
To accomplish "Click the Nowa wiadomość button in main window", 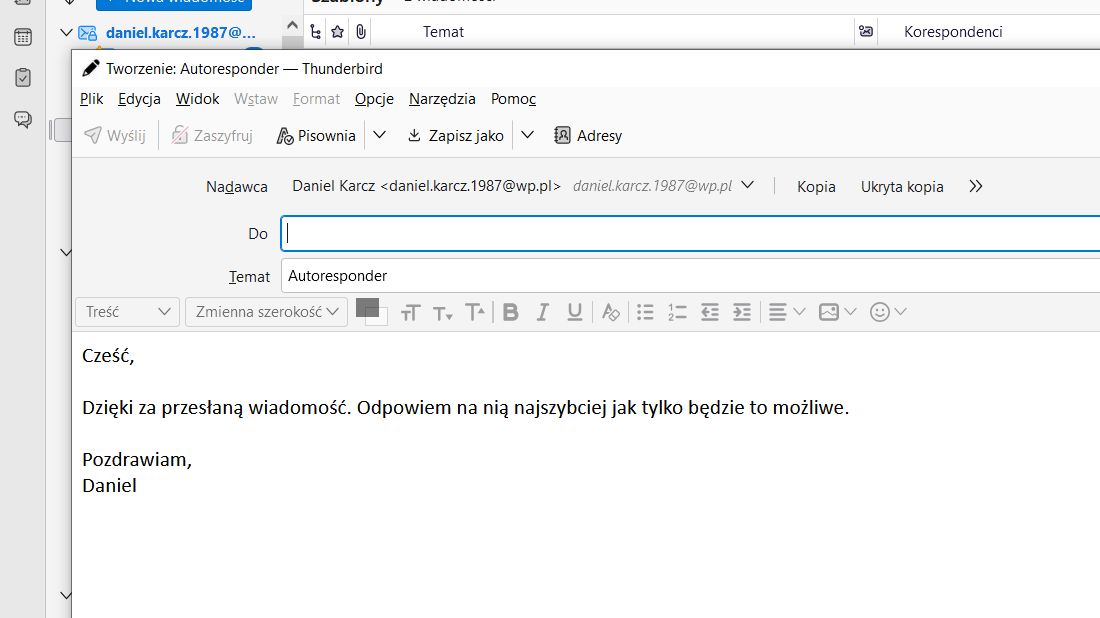I will coord(174,3).
